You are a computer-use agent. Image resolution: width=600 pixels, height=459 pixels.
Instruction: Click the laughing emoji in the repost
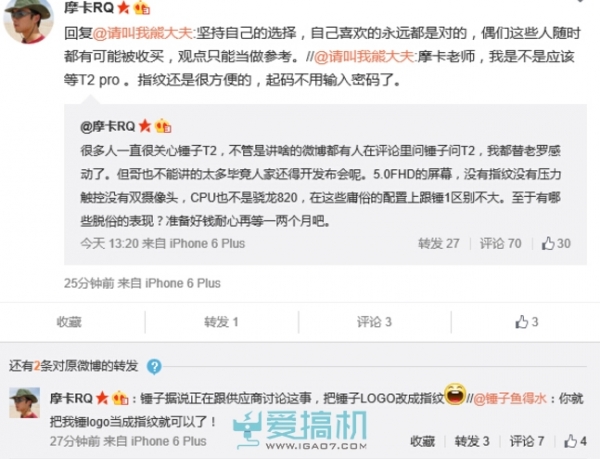coord(455,394)
